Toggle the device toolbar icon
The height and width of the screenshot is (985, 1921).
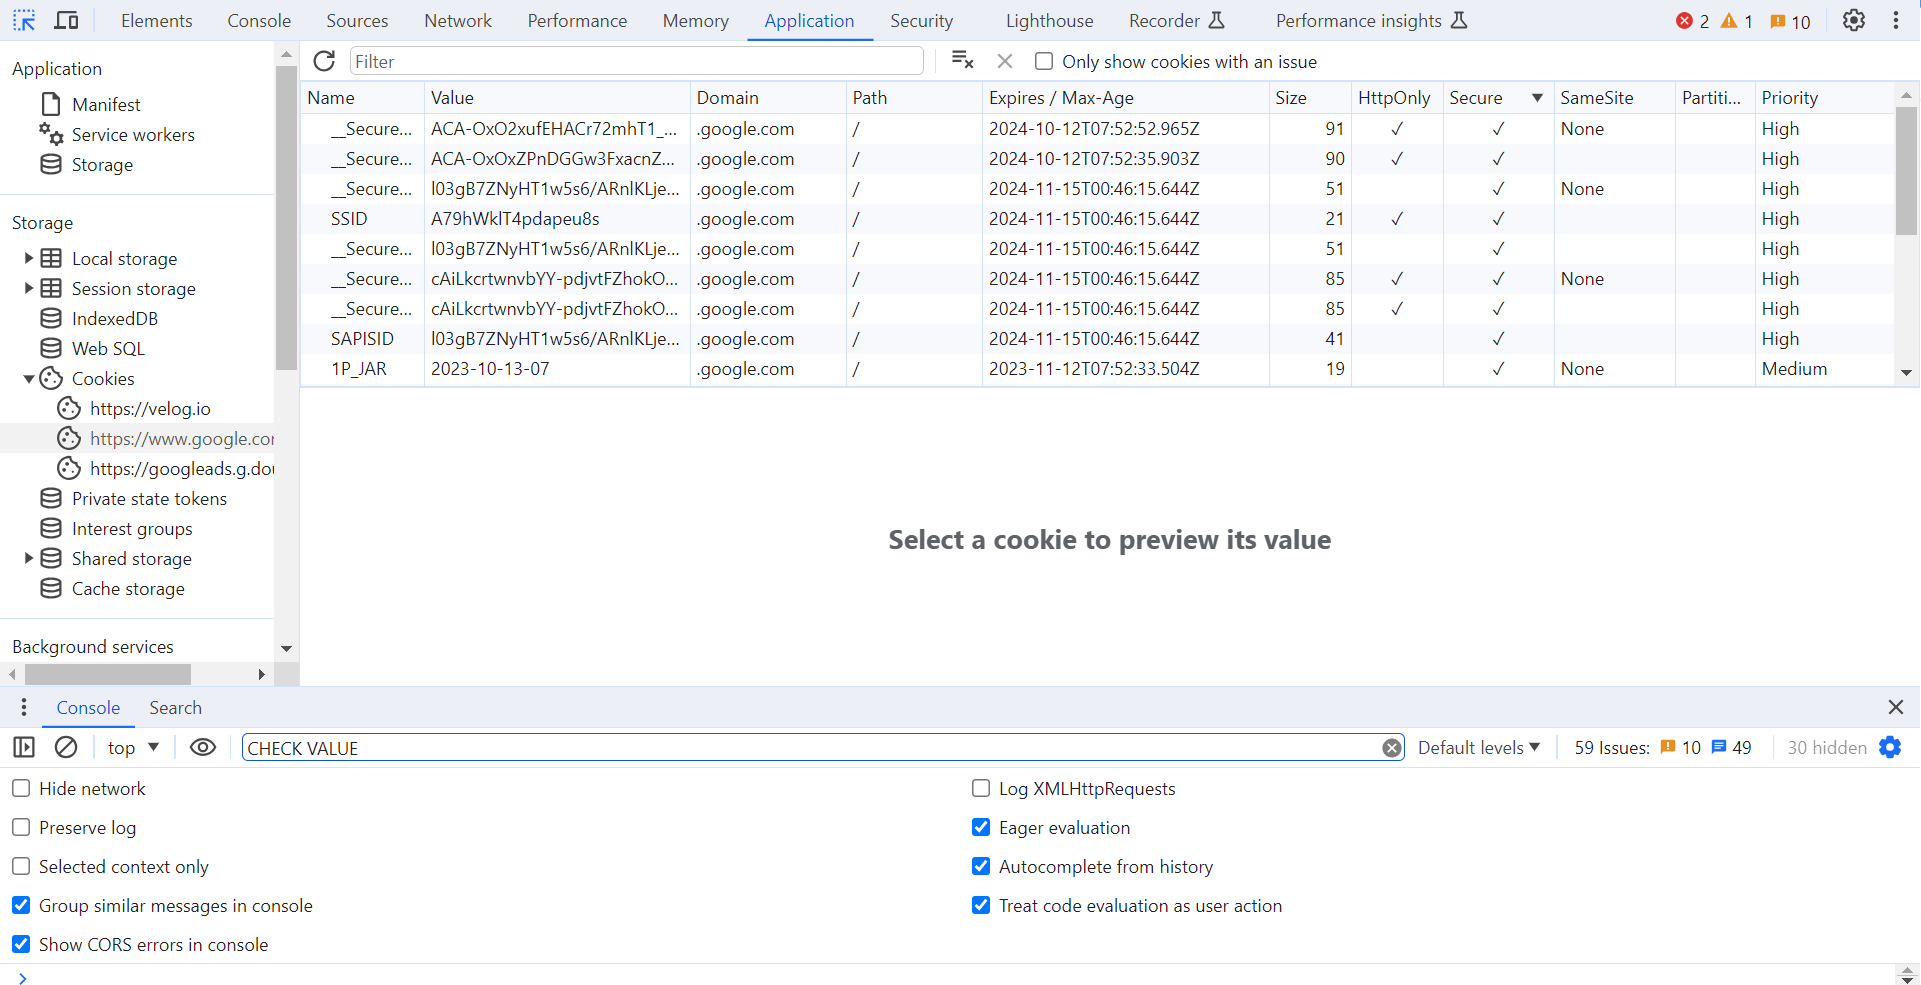[67, 20]
